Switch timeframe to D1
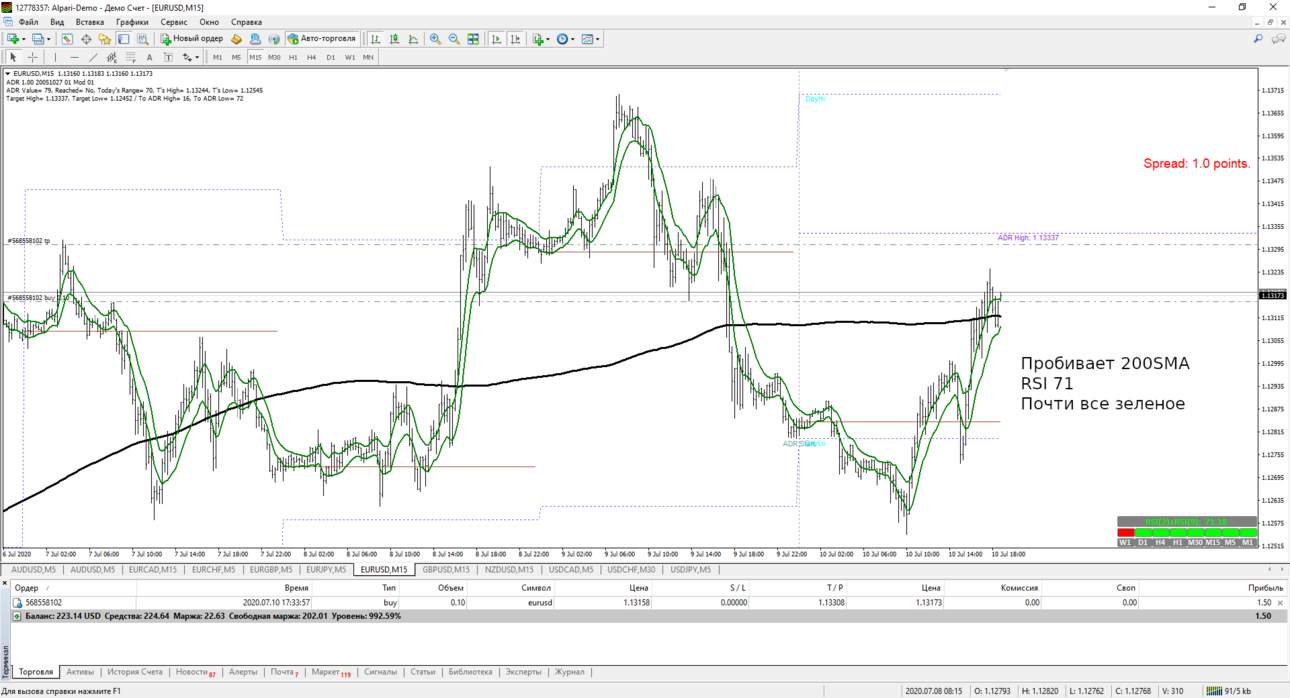The height and width of the screenshot is (698, 1290). click(331, 57)
